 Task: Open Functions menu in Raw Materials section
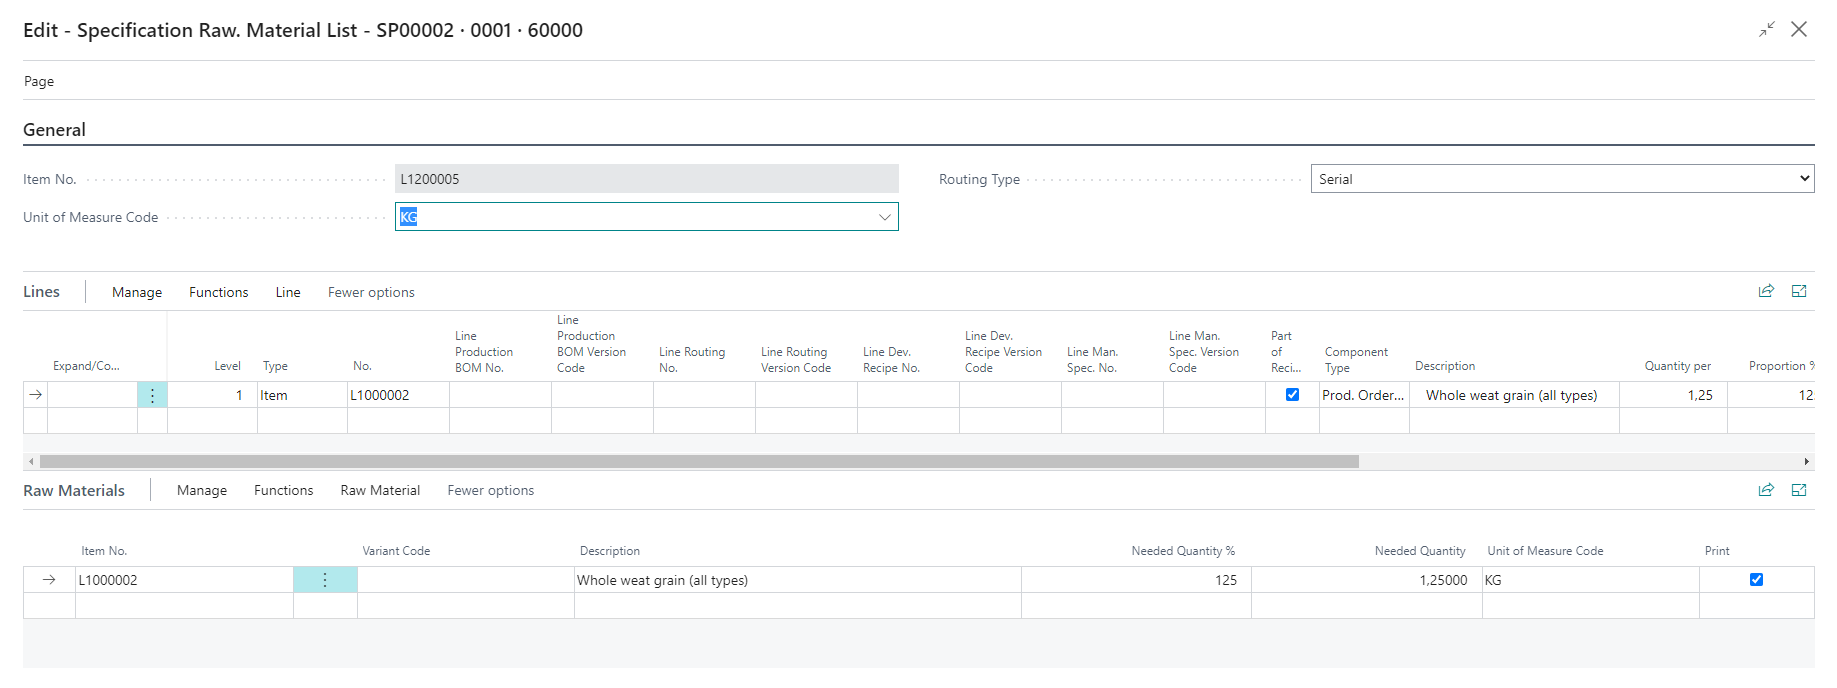coord(284,490)
